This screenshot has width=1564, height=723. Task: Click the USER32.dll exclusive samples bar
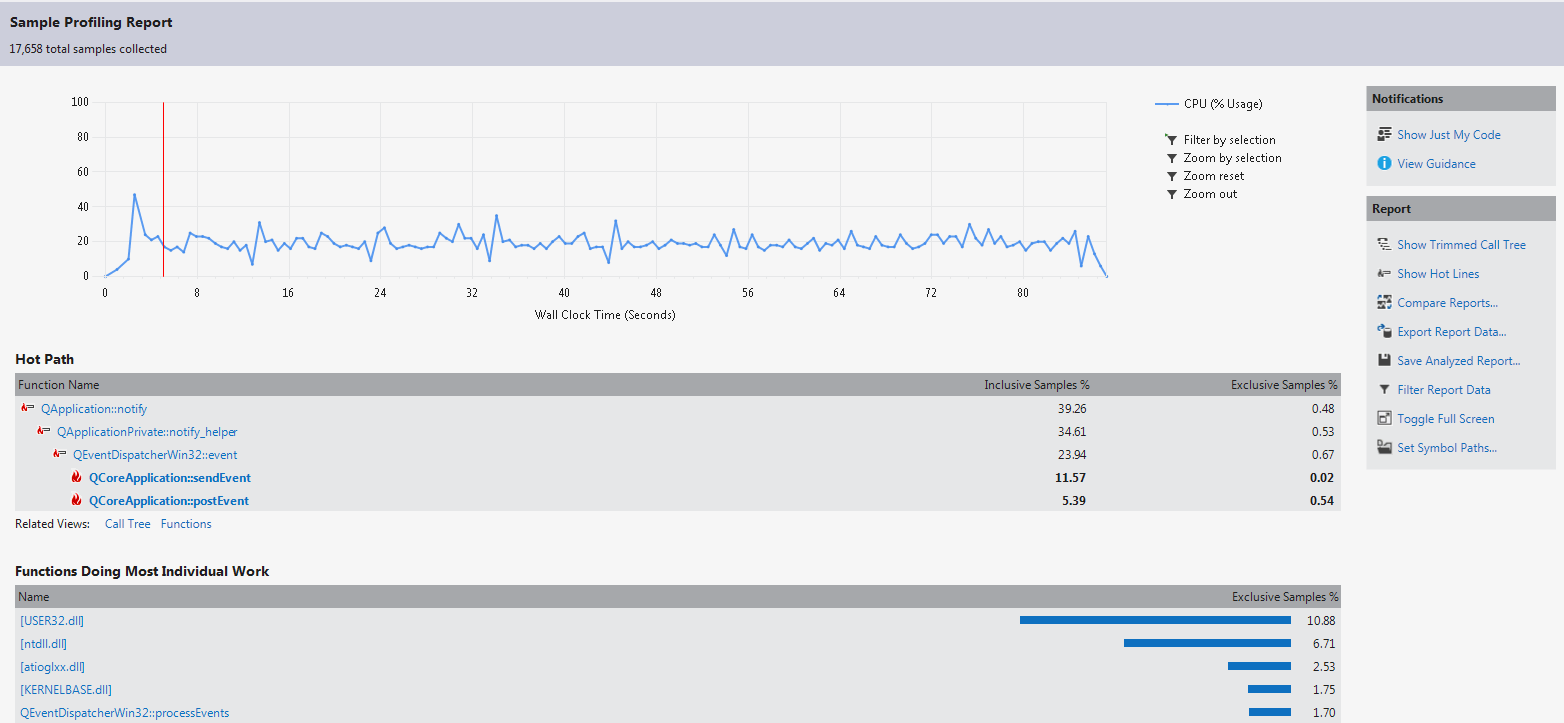click(x=1154, y=620)
